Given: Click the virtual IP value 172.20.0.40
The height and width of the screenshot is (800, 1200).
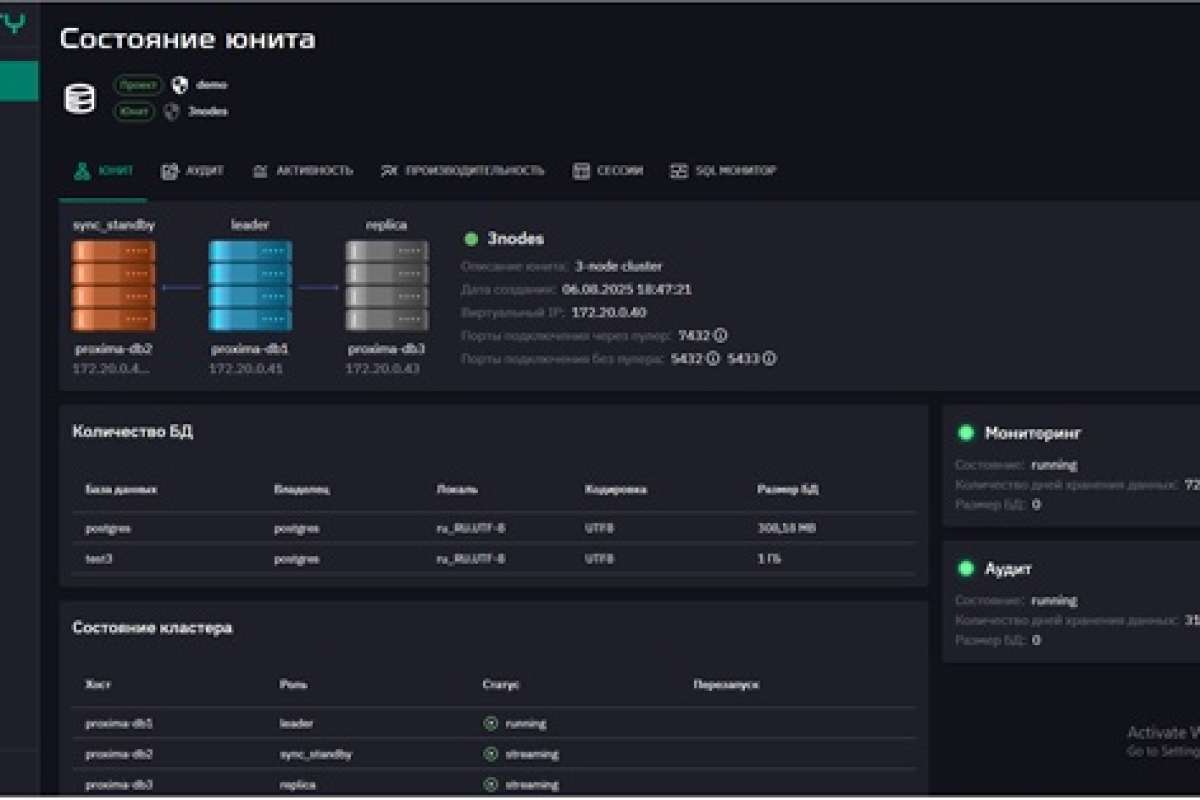Looking at the screenshot, I should point(609,312).
